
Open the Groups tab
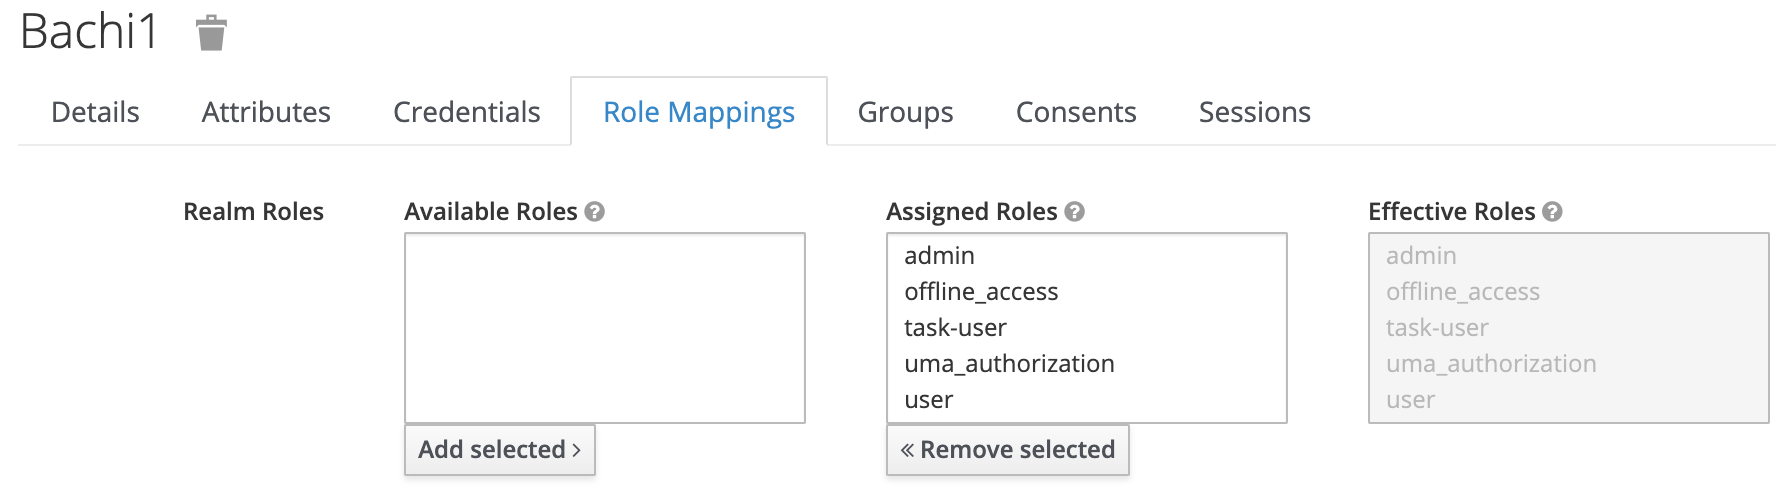click(905, 112)
